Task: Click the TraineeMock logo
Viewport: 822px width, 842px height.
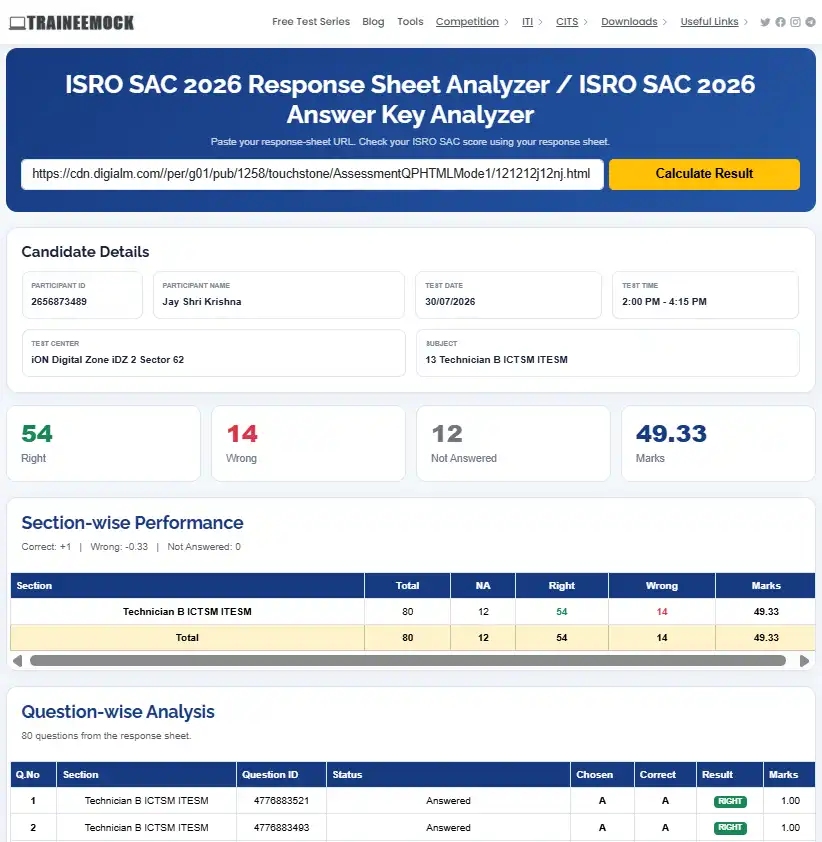Action: (x=71, y=23)
